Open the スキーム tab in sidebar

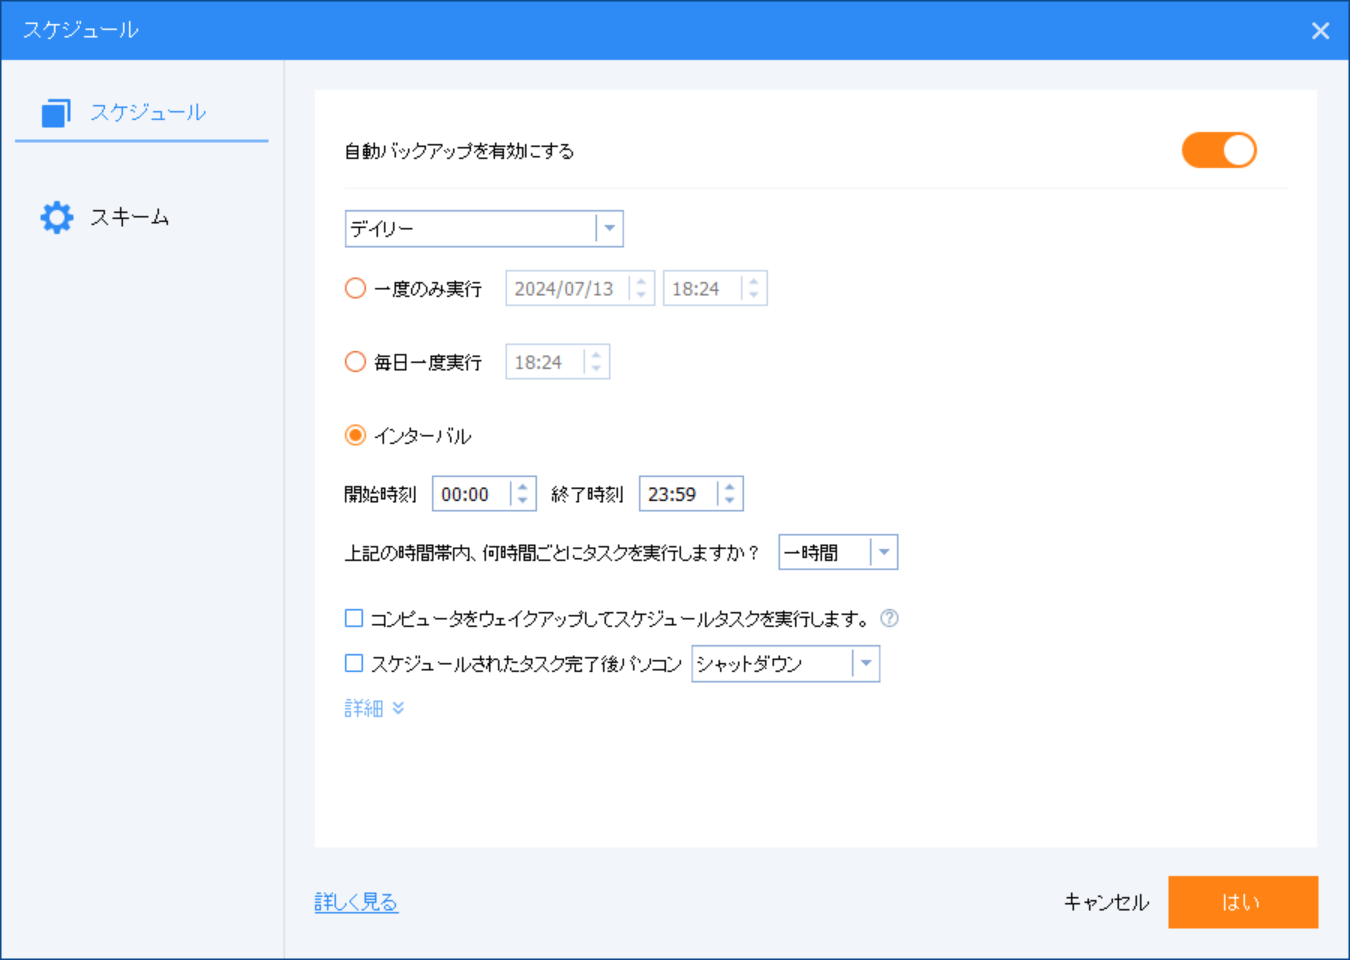tap(142, 217)
